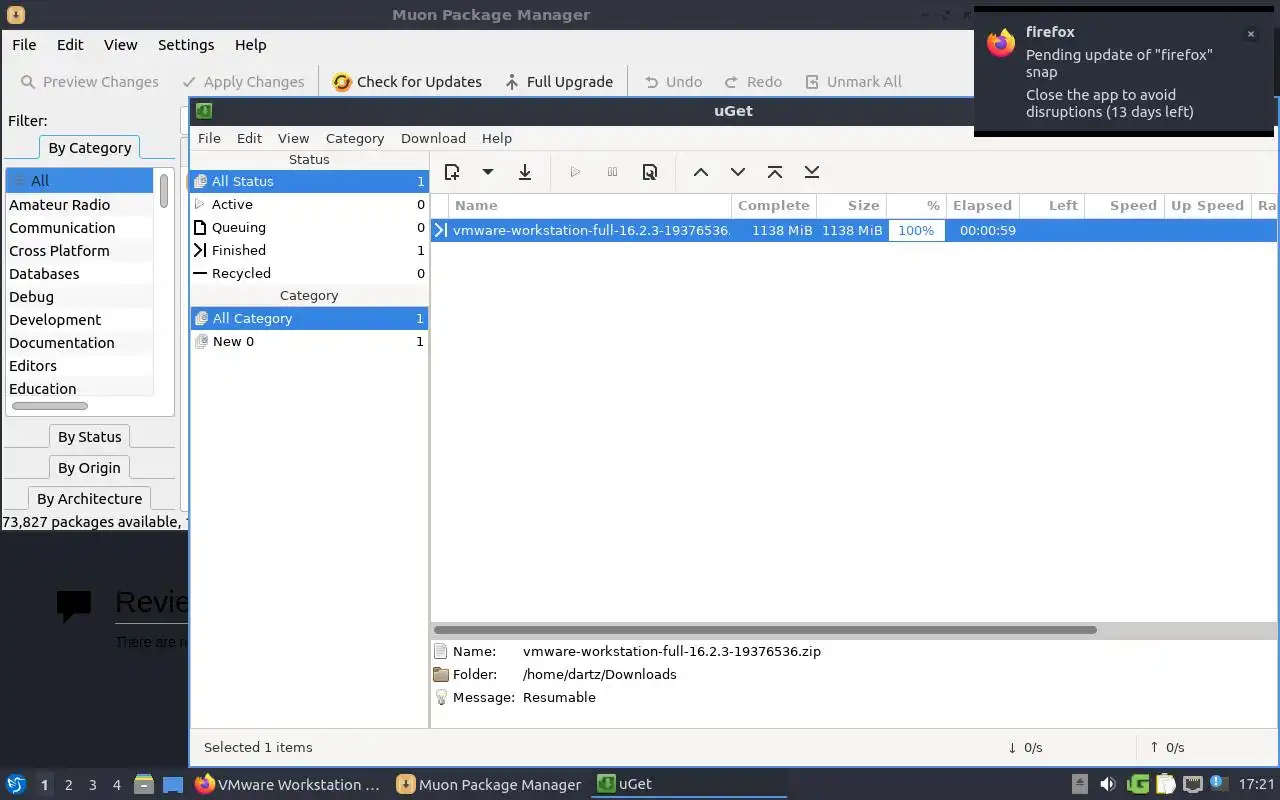Screen dimensions: 1280x800
Task: Click the Muon Package Manager File menu
Action: [x=24, y=45]
